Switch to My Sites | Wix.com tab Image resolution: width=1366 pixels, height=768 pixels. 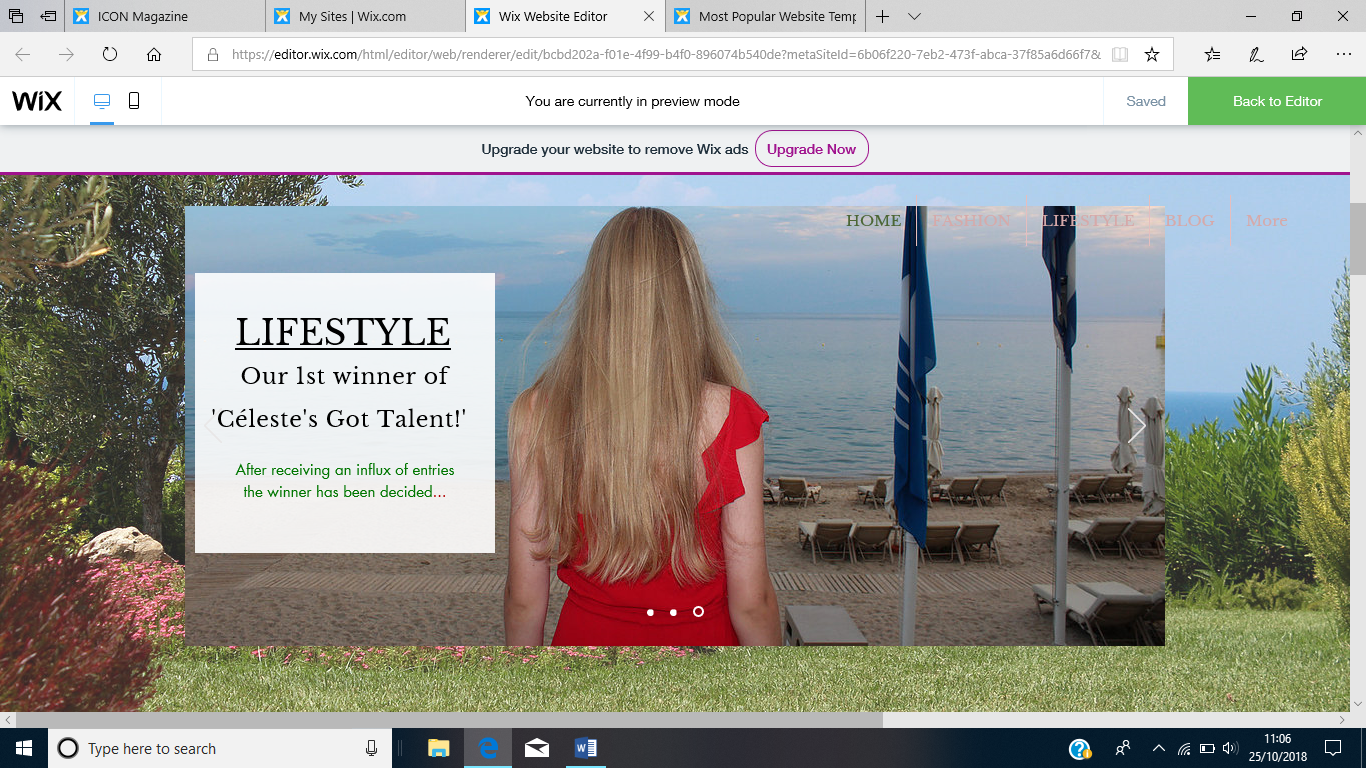(x=366, y=16)
